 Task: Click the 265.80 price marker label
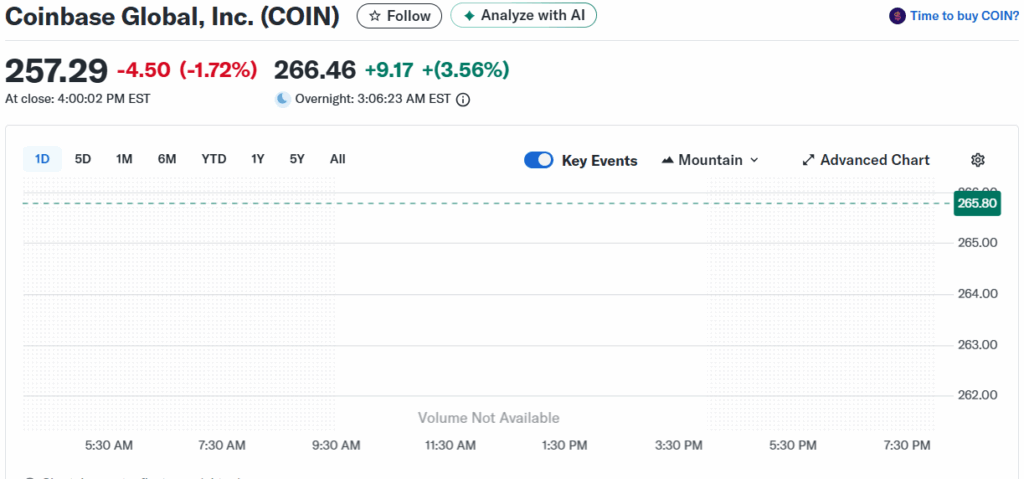[x=976, y=203]
